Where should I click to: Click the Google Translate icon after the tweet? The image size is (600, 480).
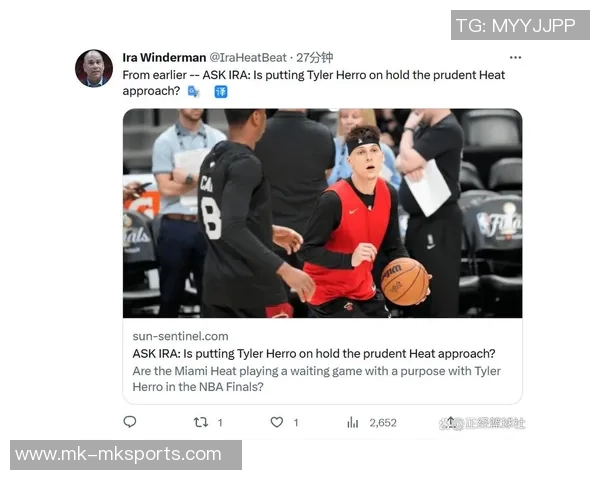pos(194,91)
